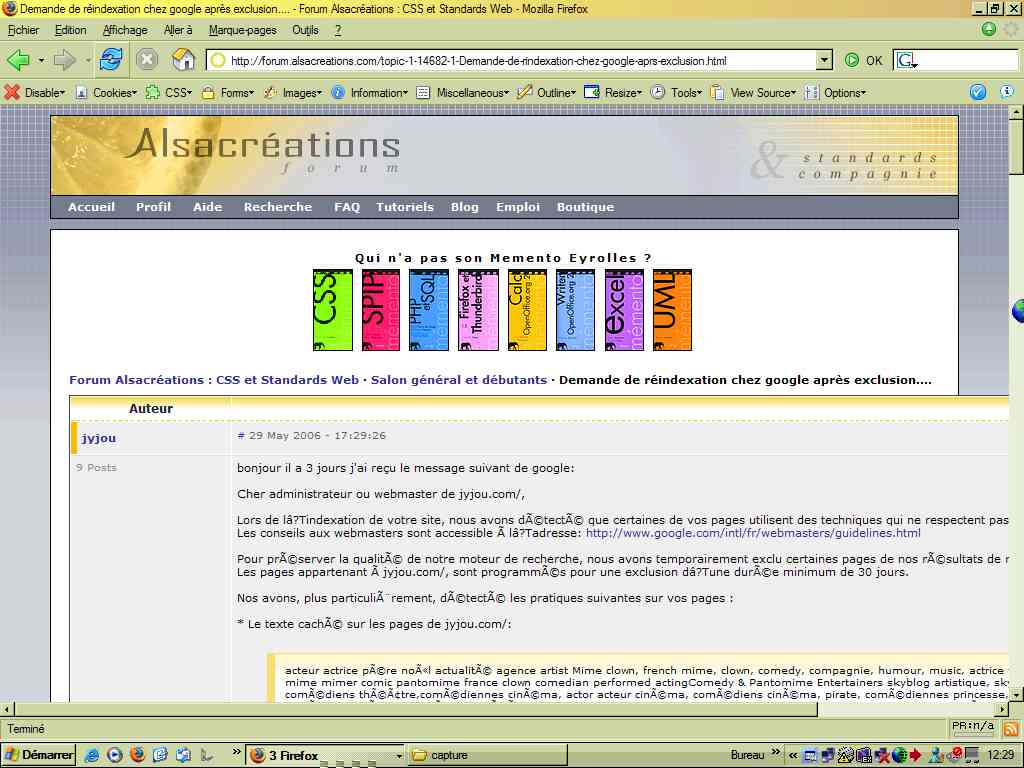Image resolution: width=1024 pixels, height=768 pixels.
Task: Open the Excel memento book cover
Action: pos(624,310)
